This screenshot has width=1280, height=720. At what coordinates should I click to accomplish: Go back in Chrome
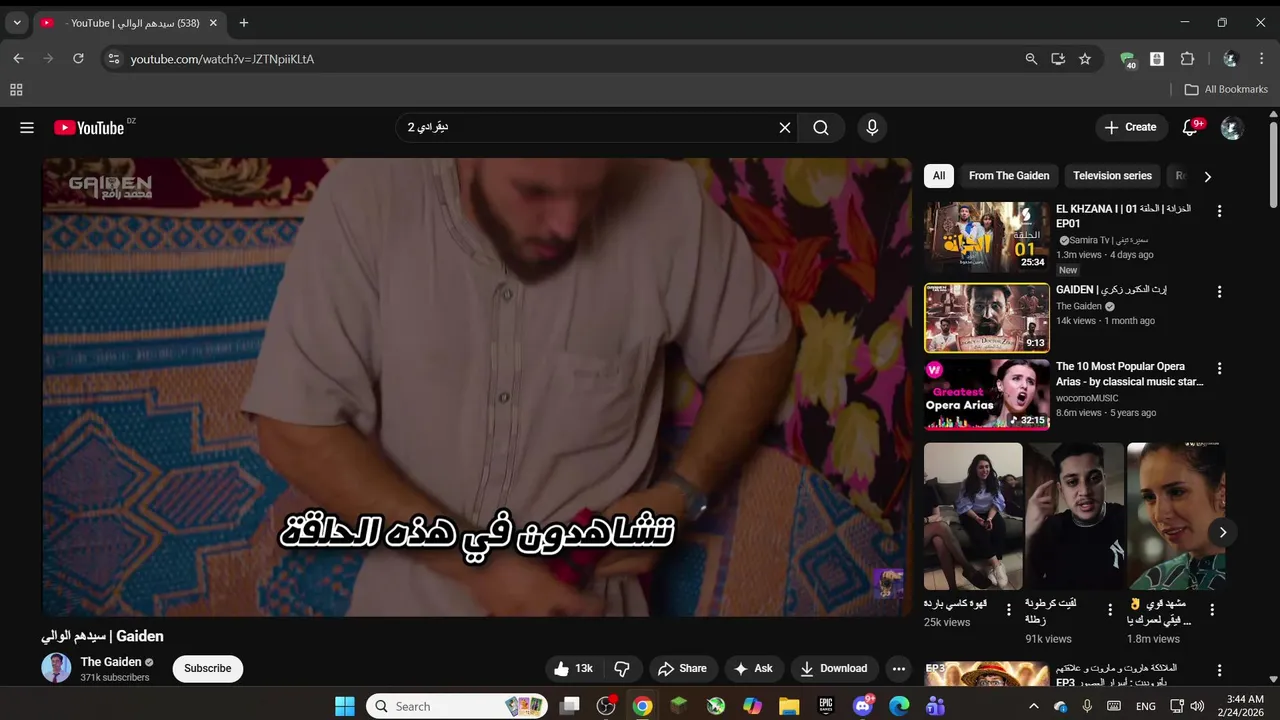point(18,59)
